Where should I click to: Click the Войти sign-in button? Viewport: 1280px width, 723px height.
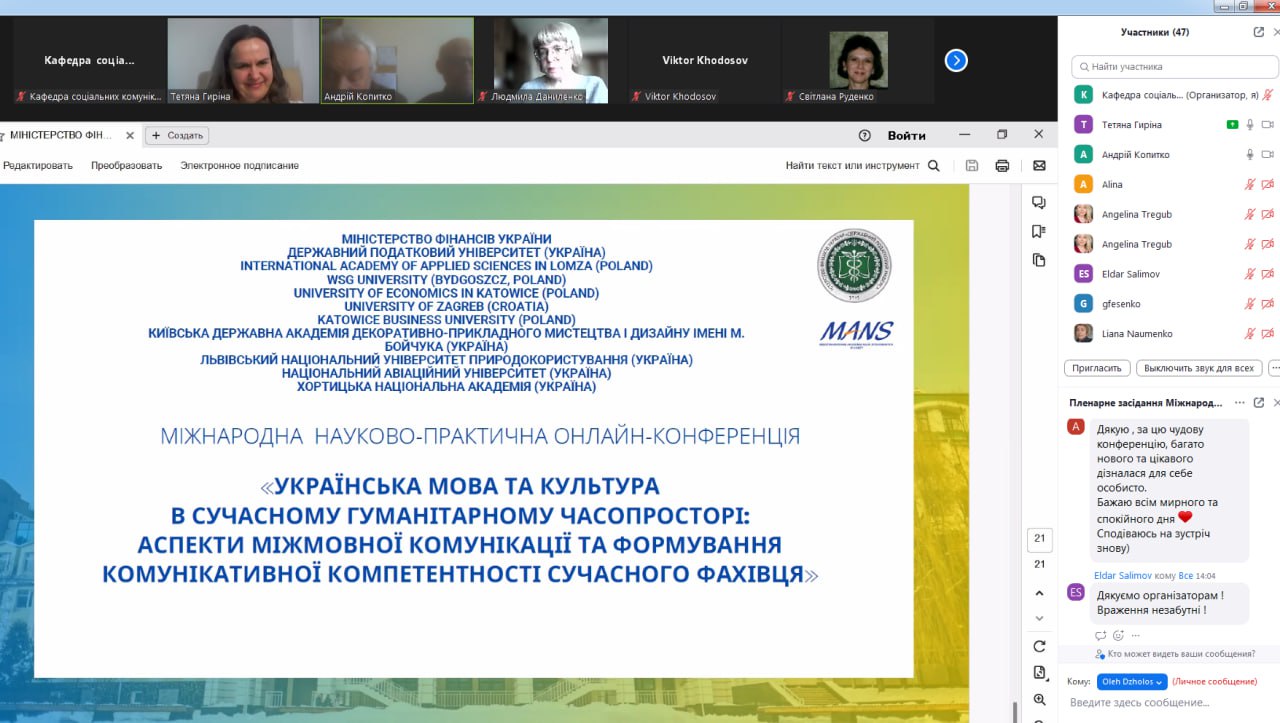point(906,135)
